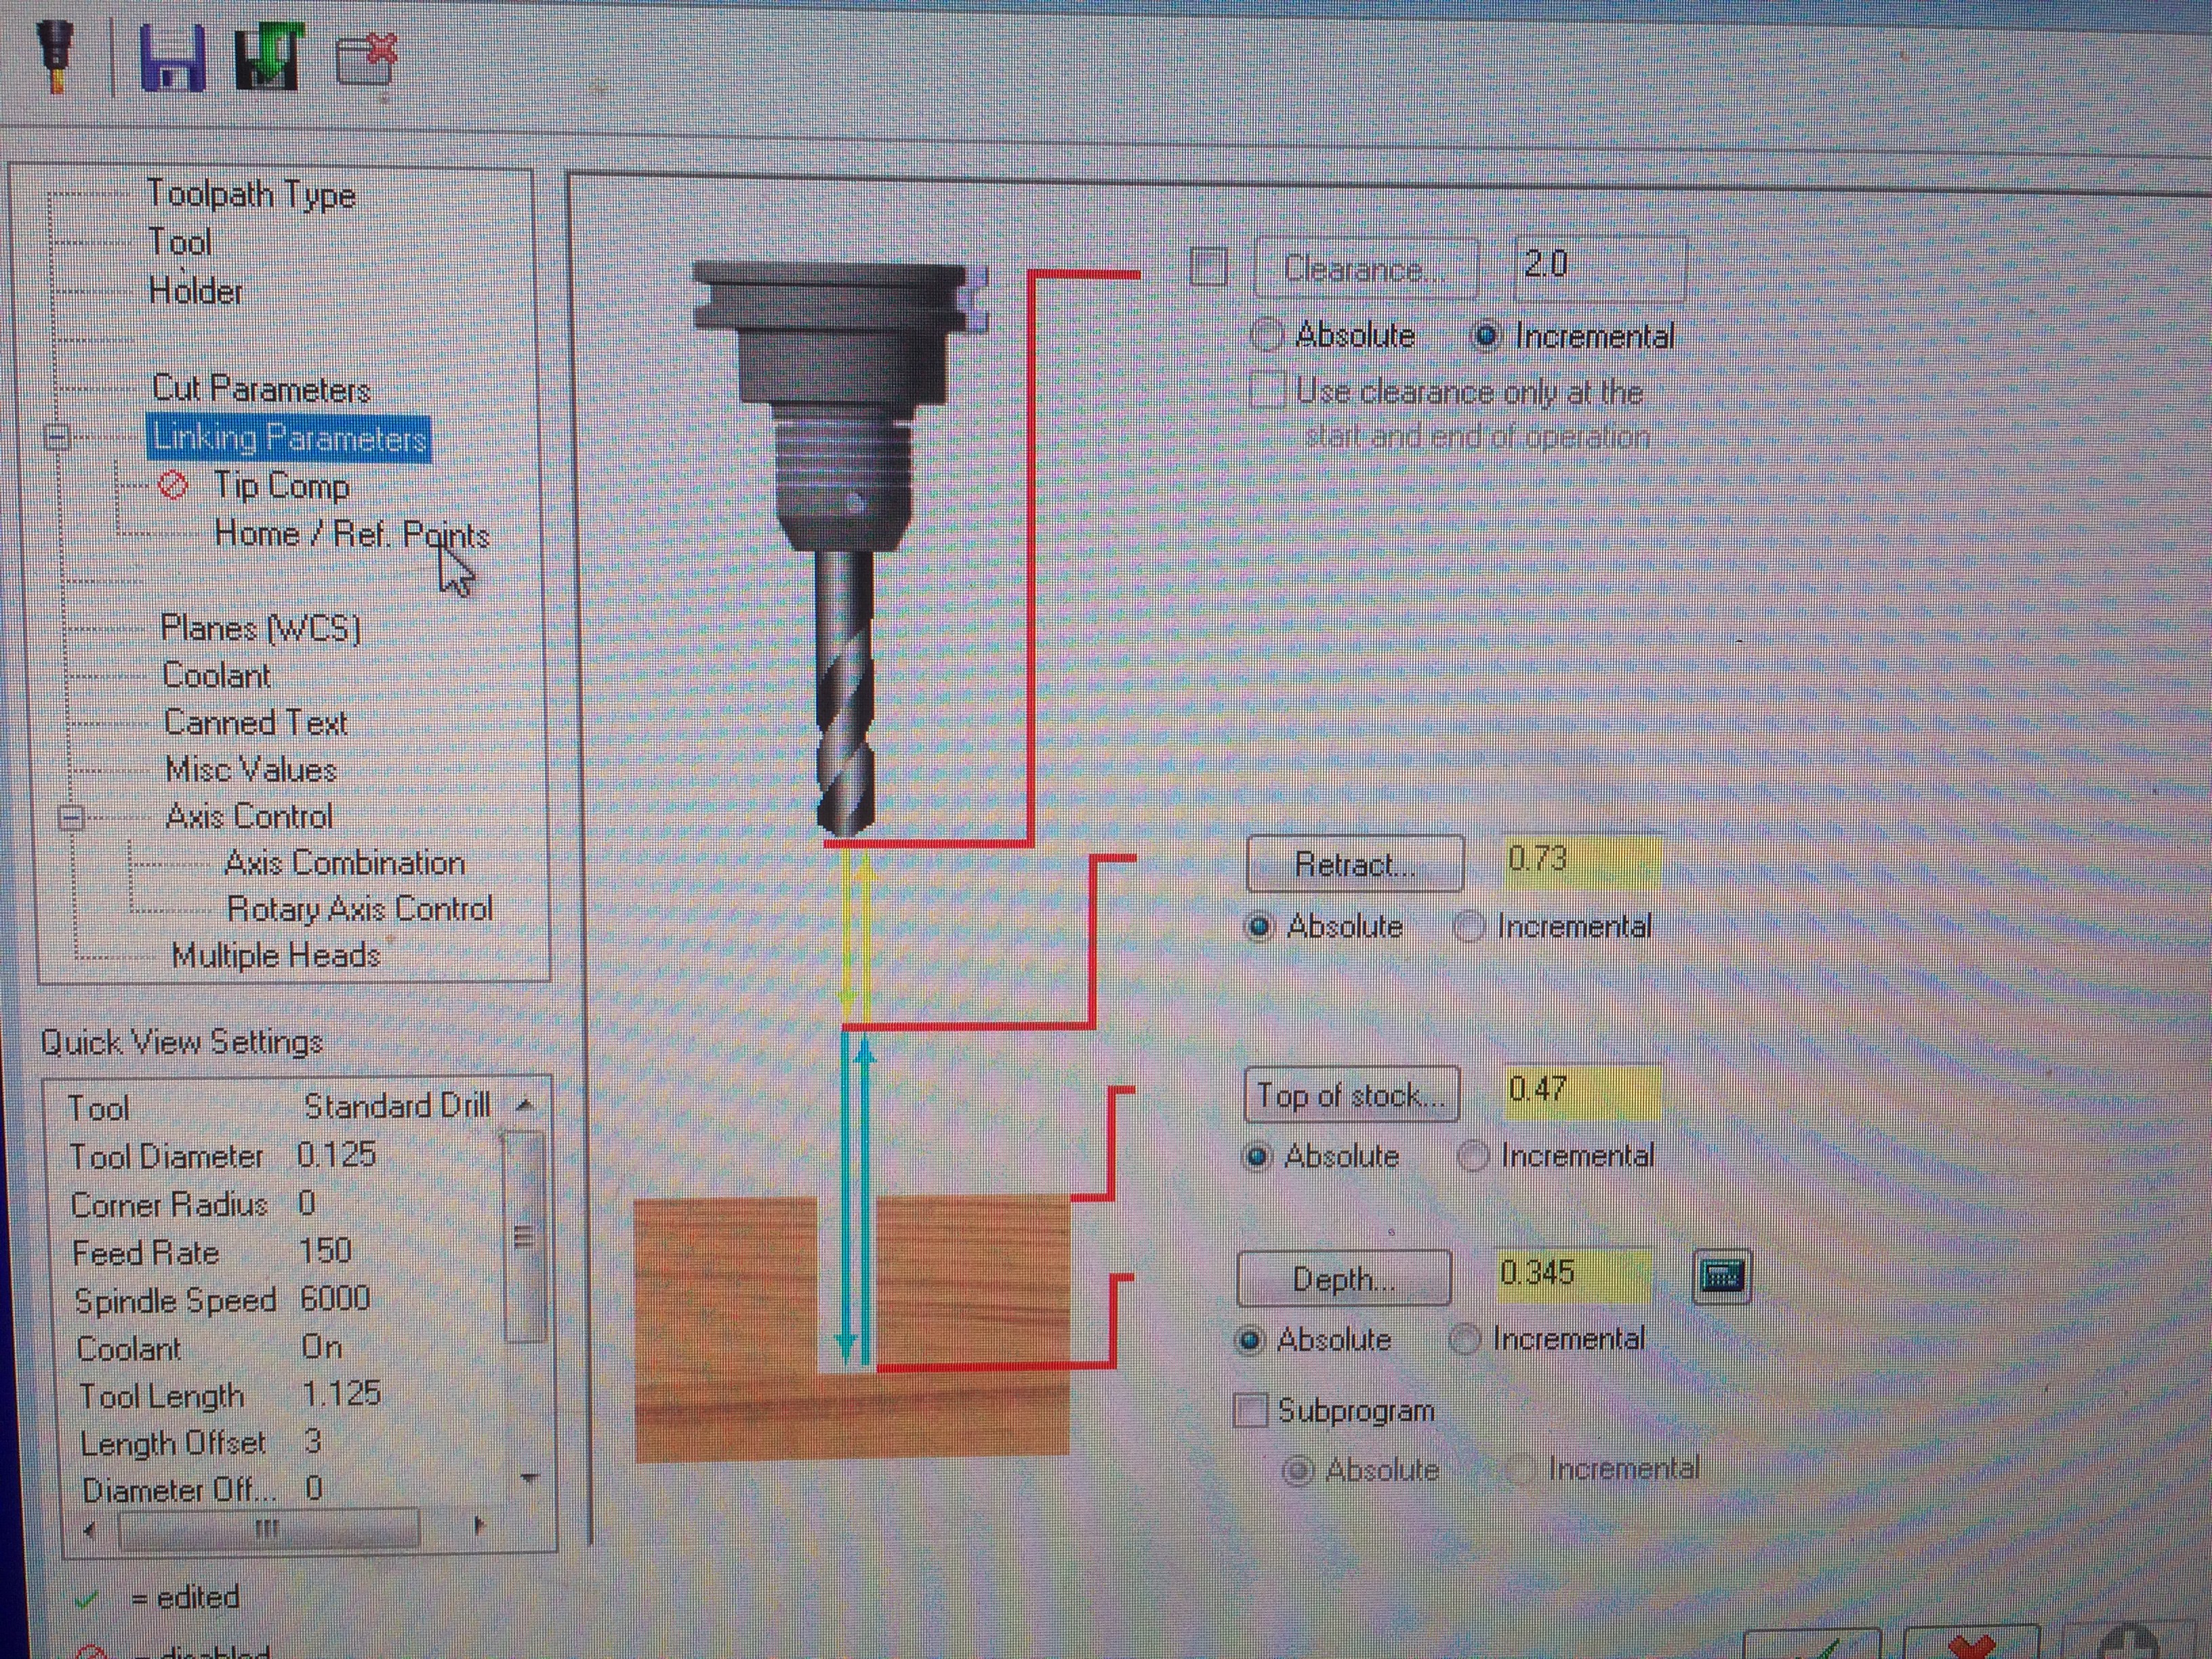Collapse the Linking Parameters tree node
The image size is (2212, 1659).
click(57, 437)
